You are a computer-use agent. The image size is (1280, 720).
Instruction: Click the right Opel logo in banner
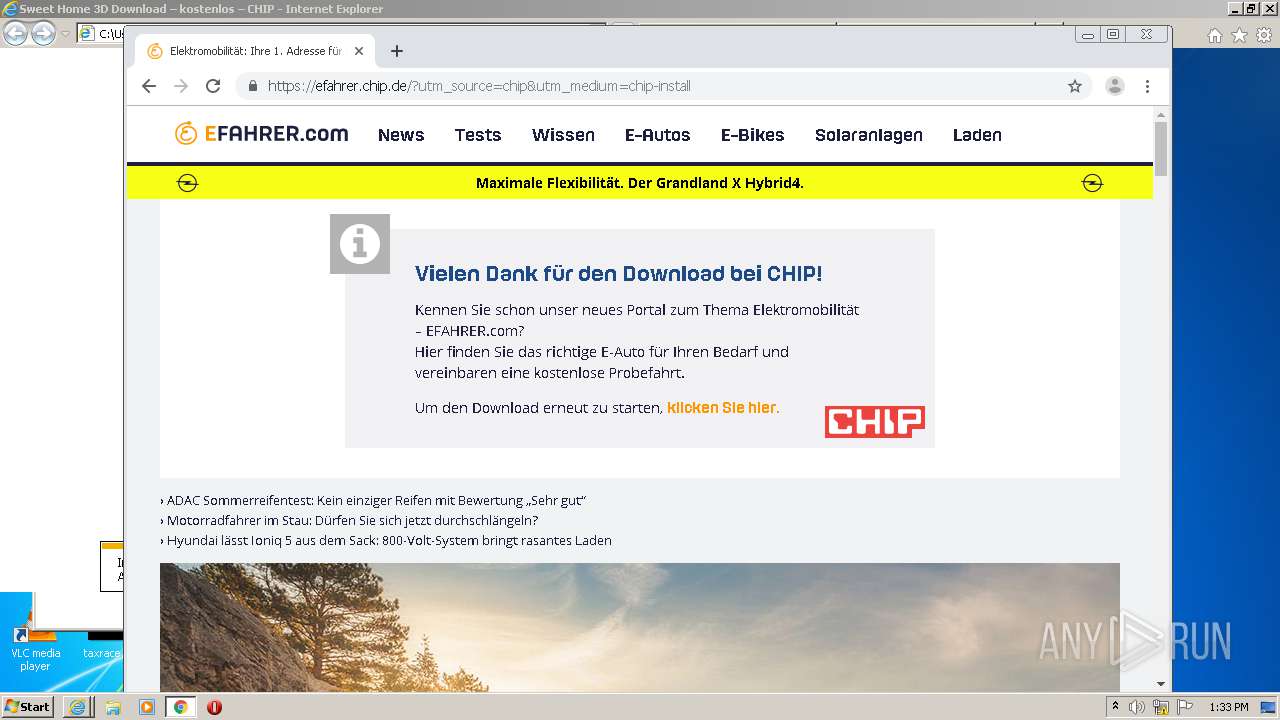1092,183
